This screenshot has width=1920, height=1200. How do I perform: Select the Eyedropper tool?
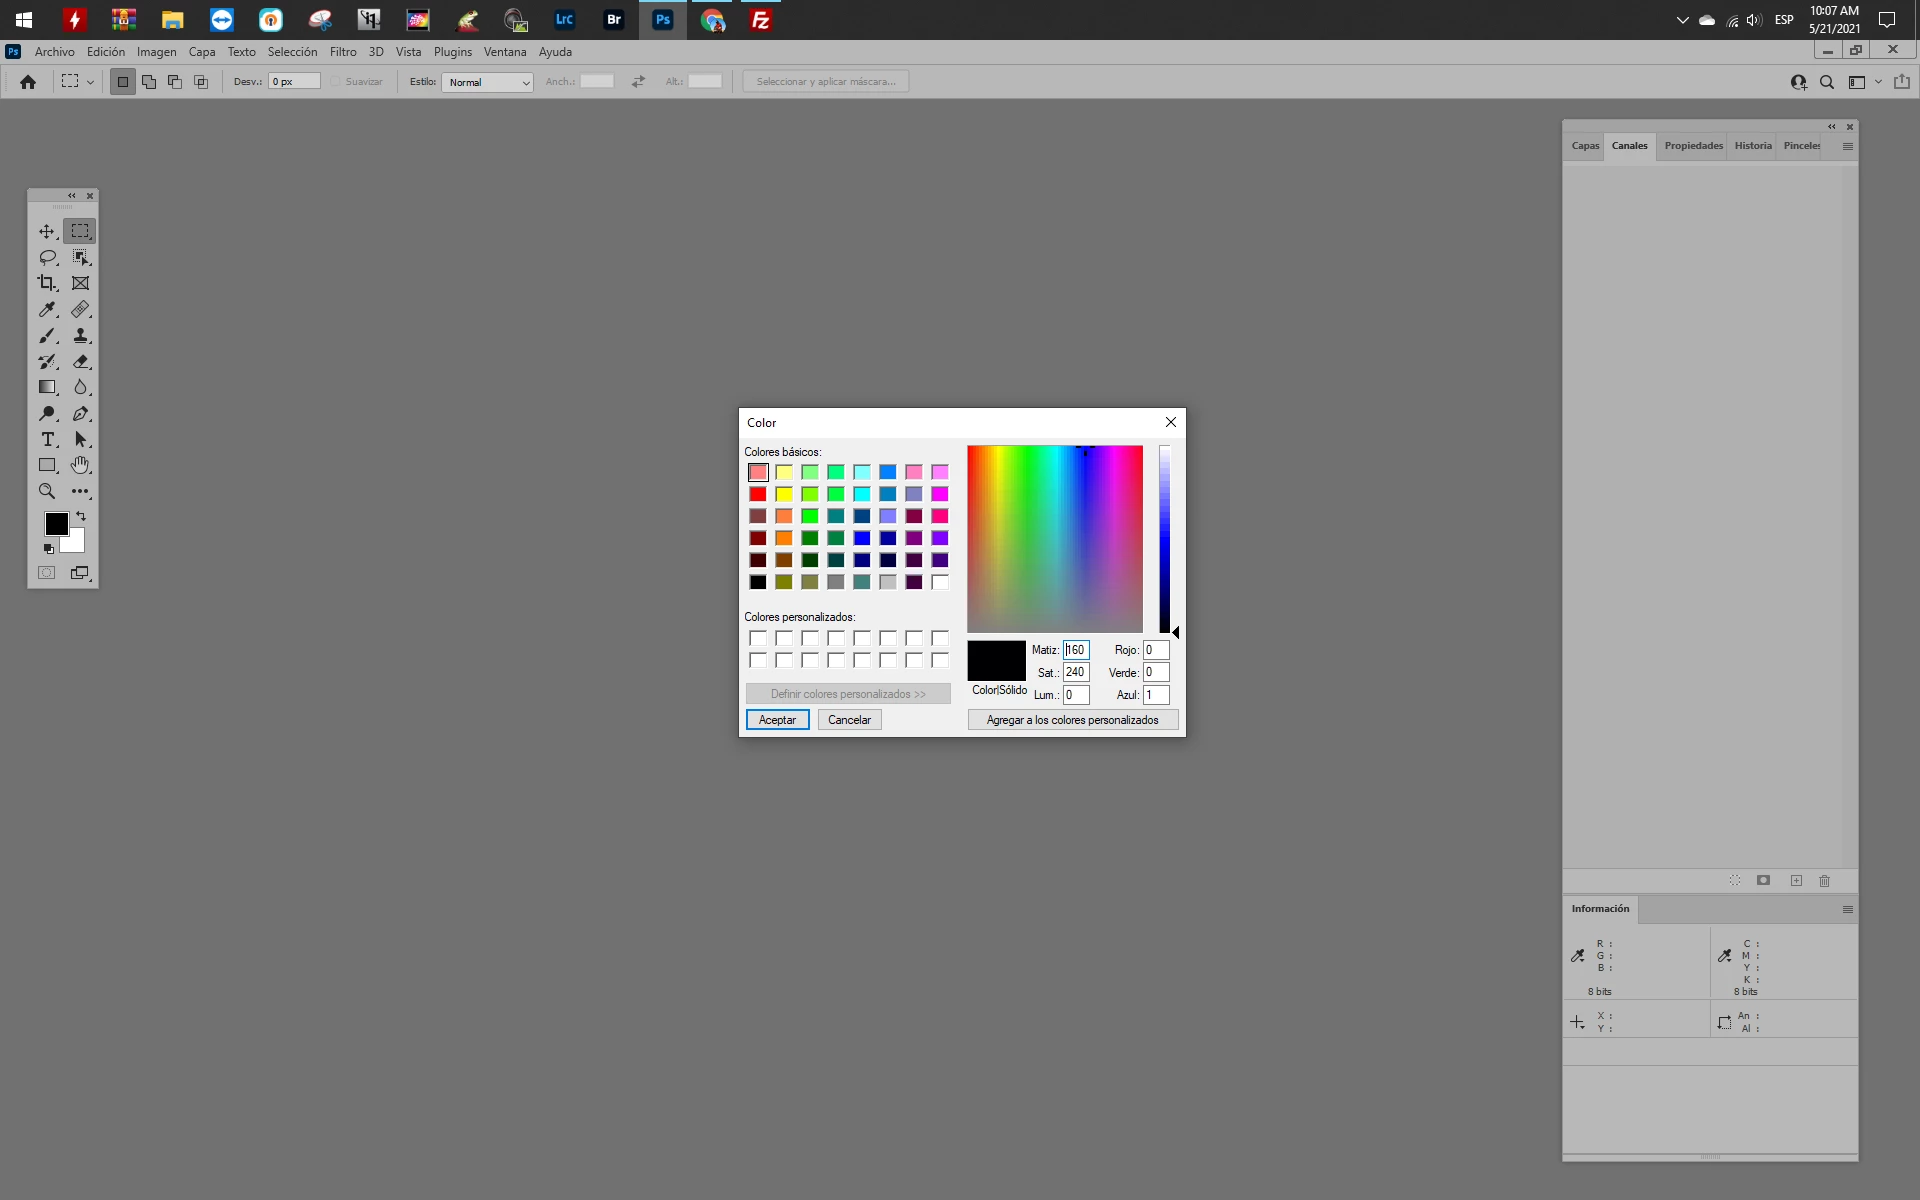(x=47, y=310)
